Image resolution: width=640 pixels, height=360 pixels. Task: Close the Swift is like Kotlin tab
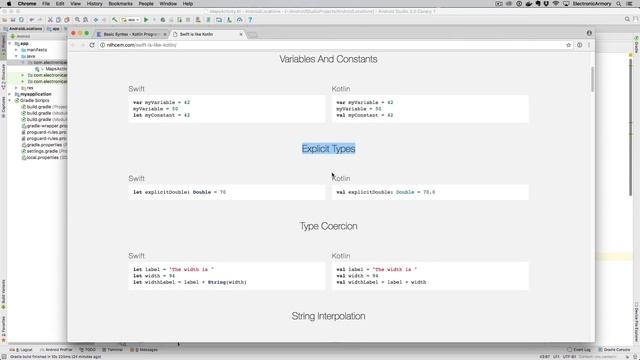tap(241, 34)
